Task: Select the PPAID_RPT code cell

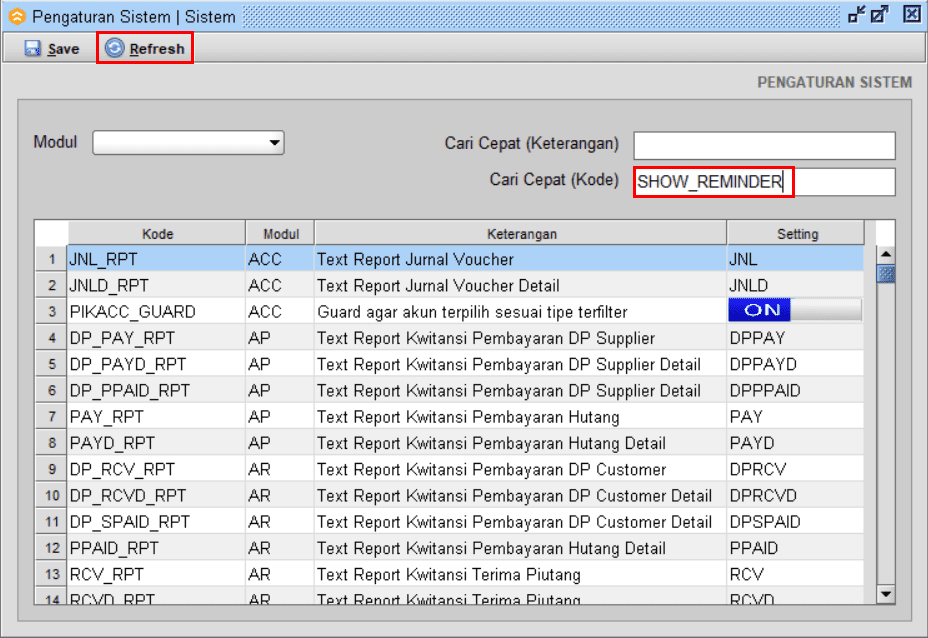Action: tap(156, 548)
